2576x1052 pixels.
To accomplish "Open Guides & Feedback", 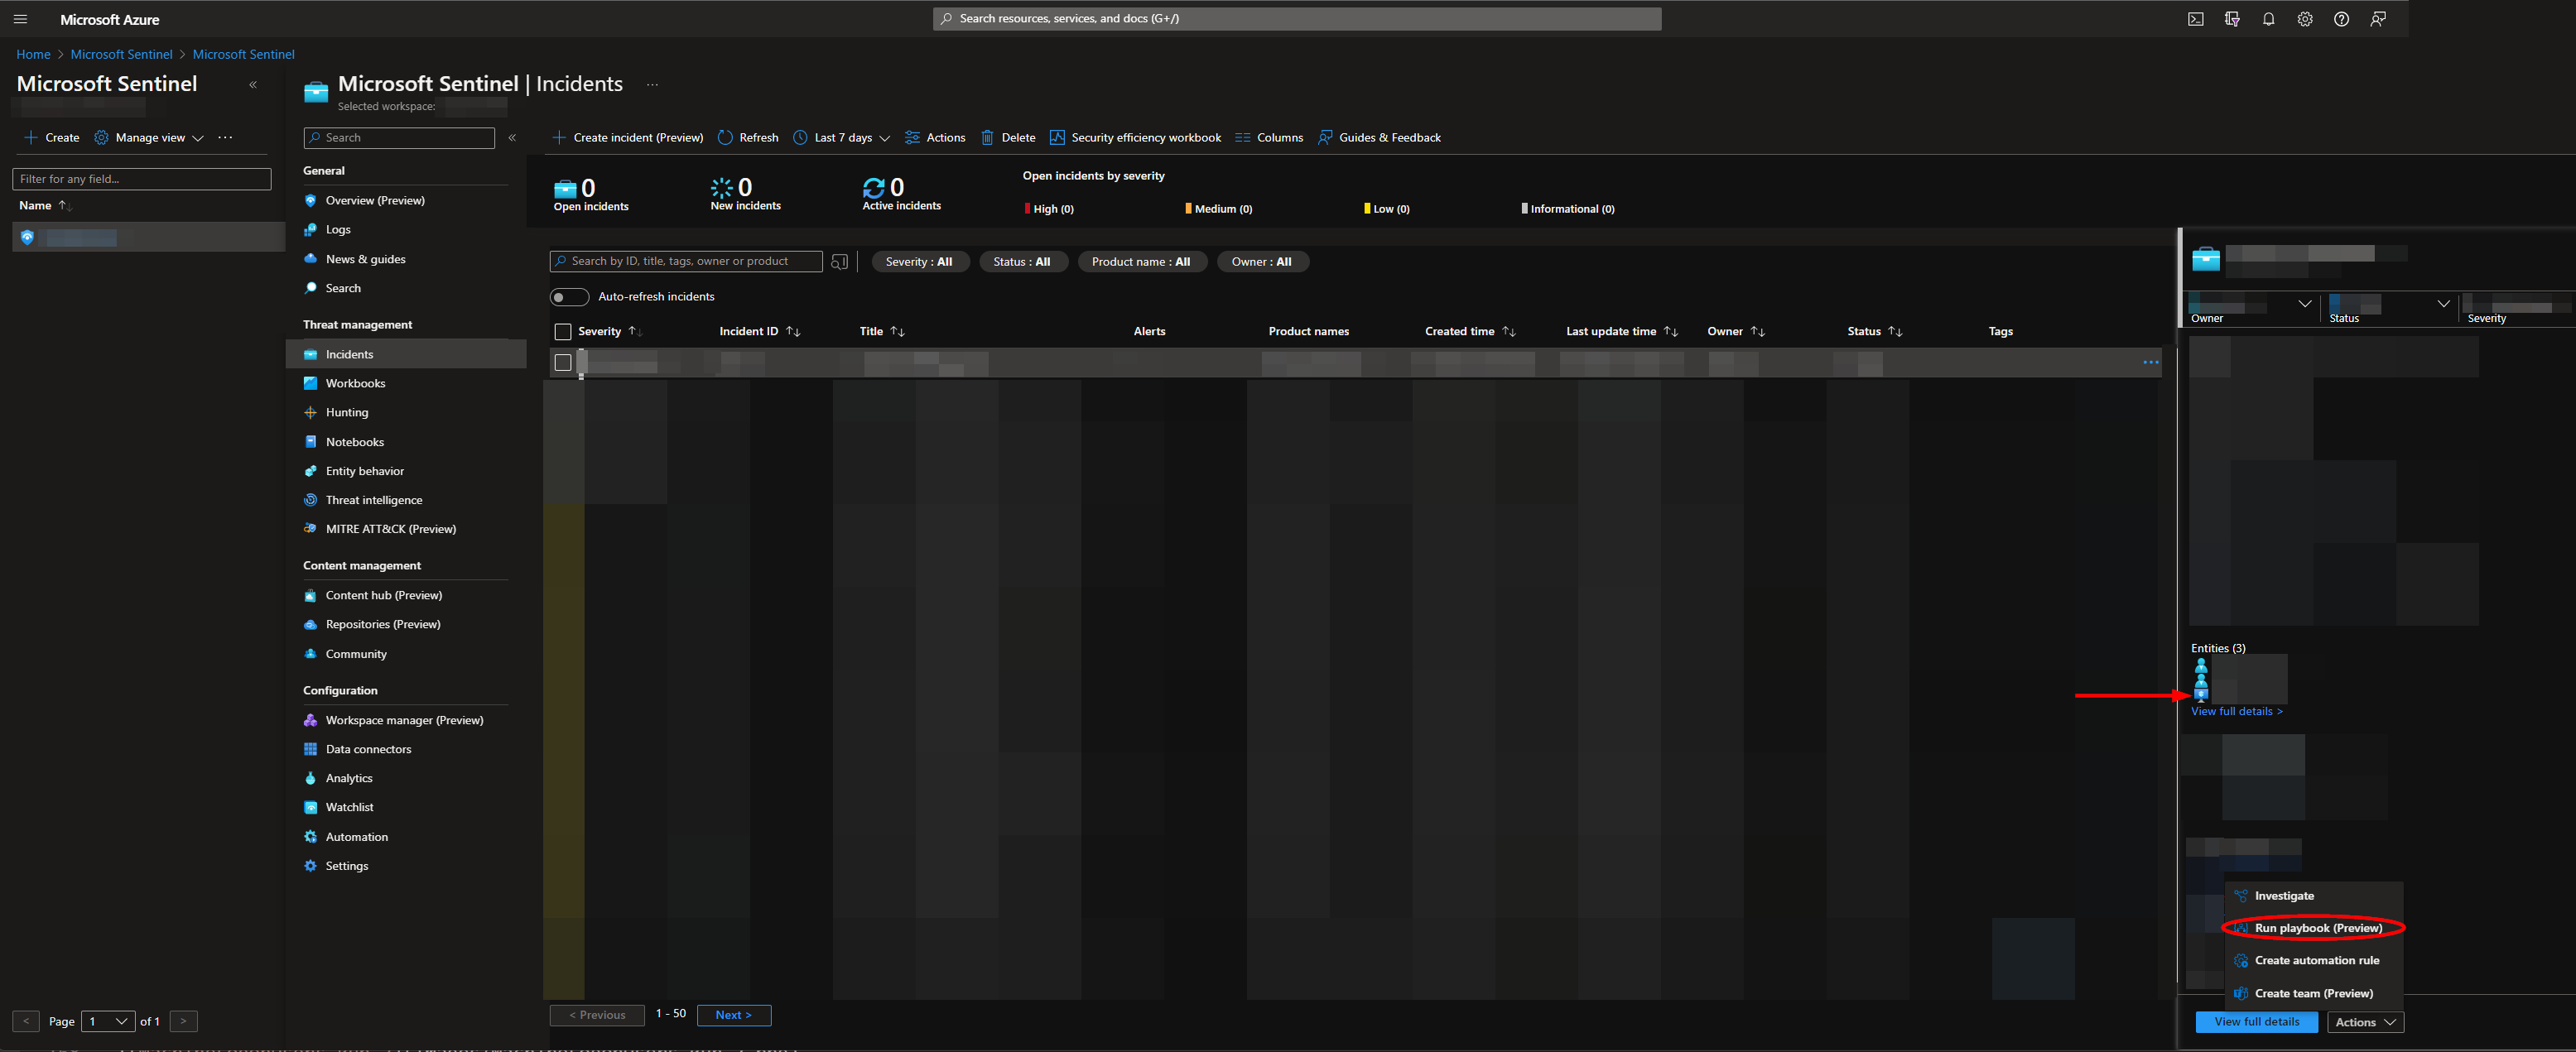I will pos(1379,138).
